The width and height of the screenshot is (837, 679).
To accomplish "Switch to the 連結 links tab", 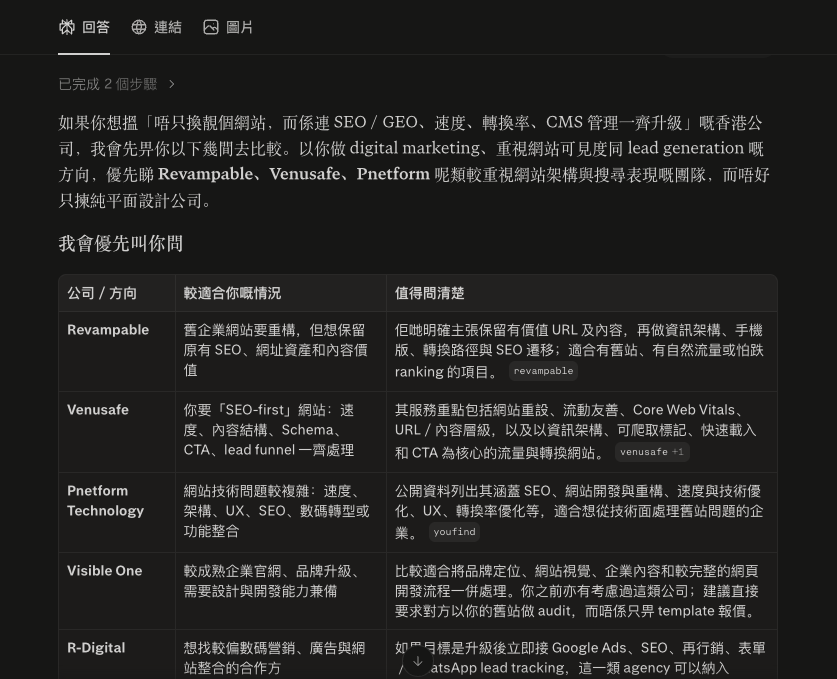I will pos(156,27).
